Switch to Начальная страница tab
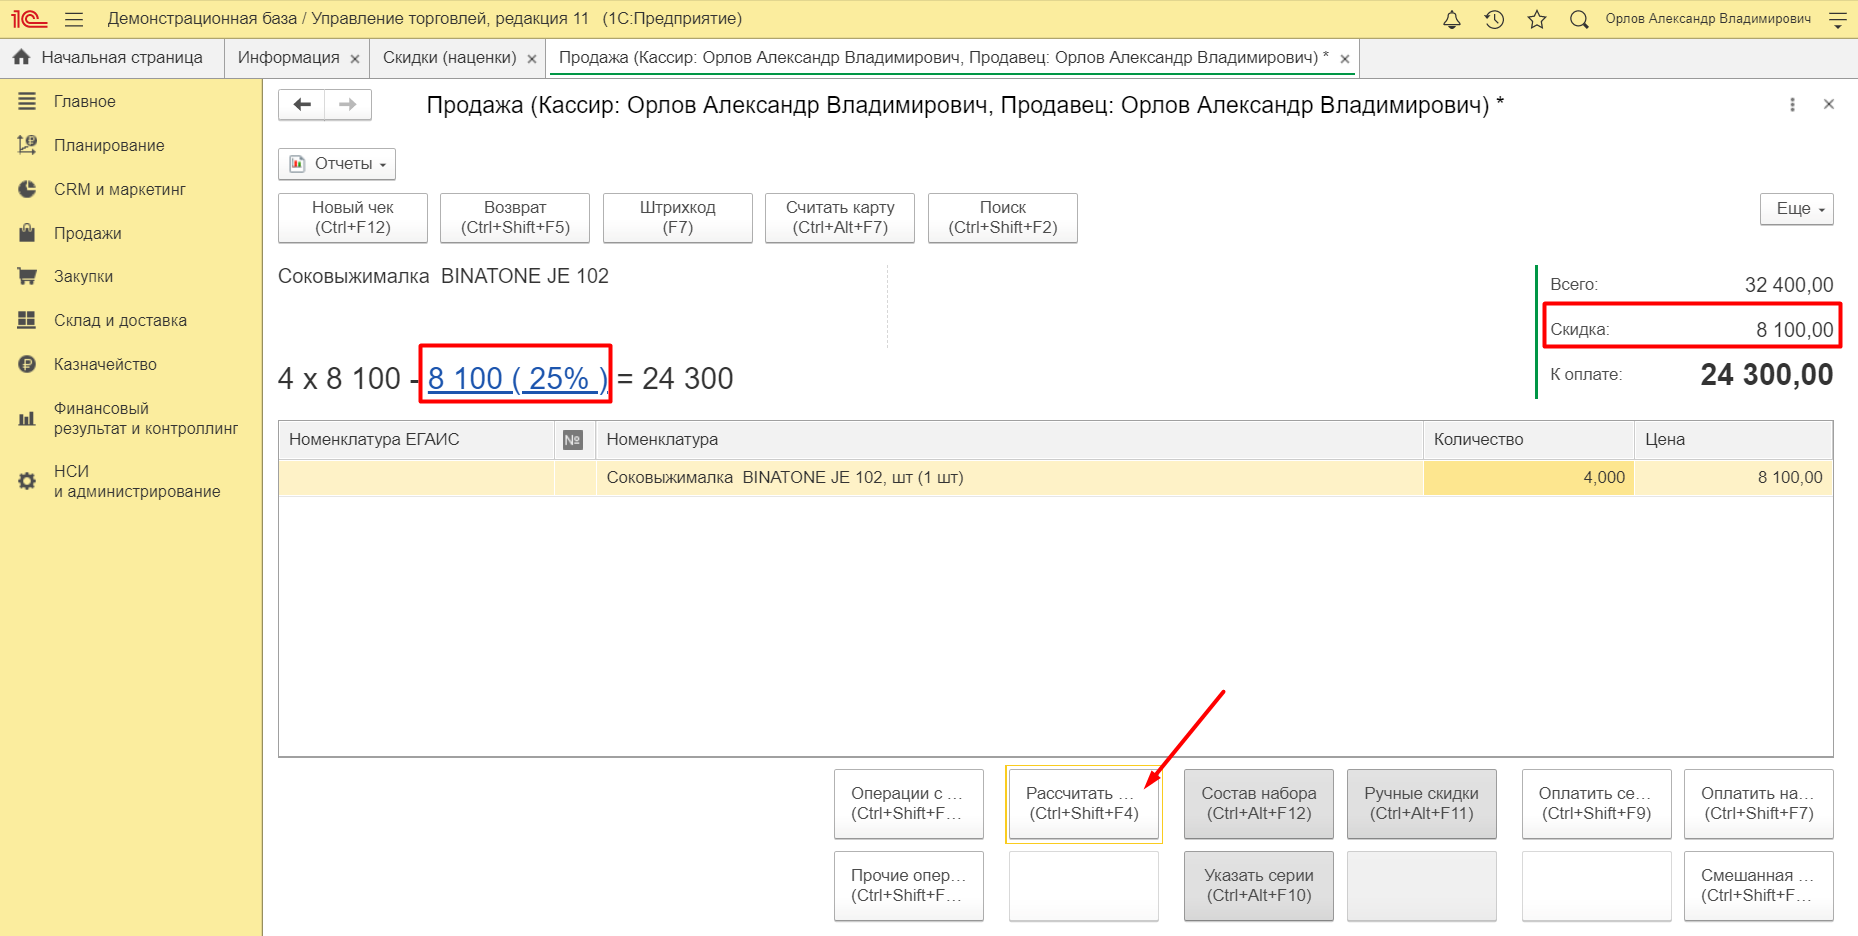The image size is (1858, 936). [112, 58]
